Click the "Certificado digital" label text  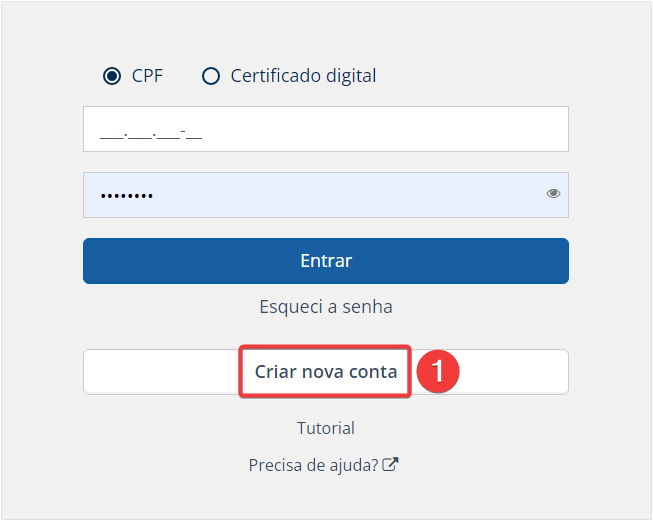pyautogui.click(x=303, y=76)
